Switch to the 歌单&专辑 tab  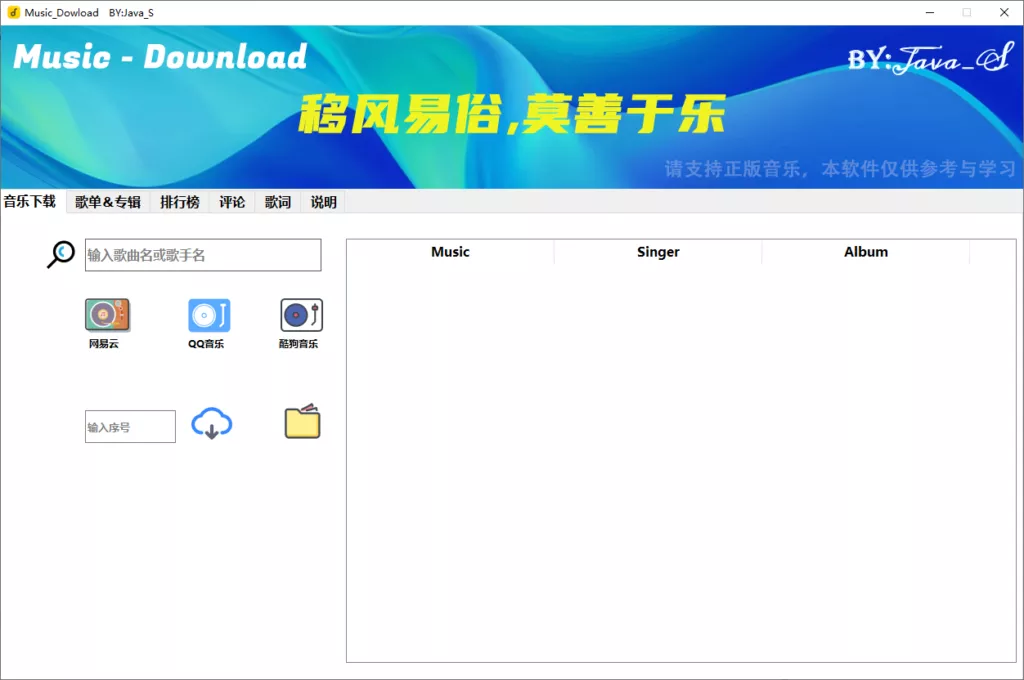(108, 202)
